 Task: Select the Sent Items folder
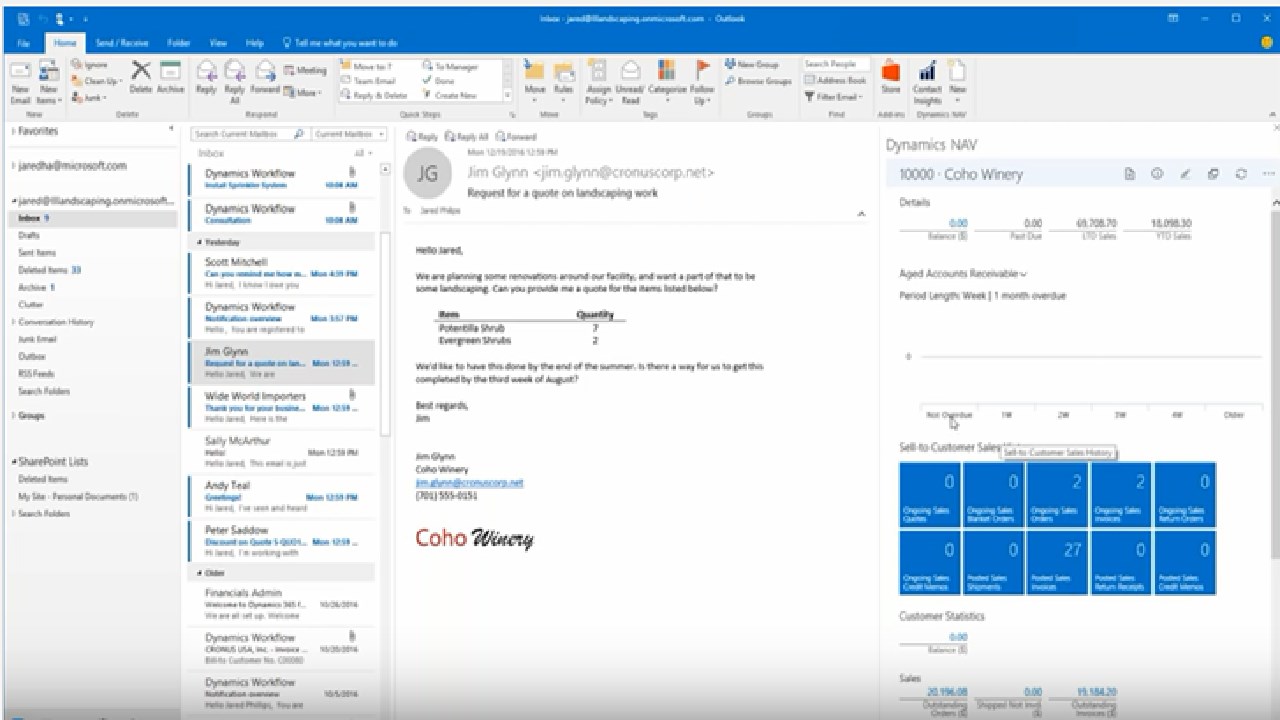[37, 253]
